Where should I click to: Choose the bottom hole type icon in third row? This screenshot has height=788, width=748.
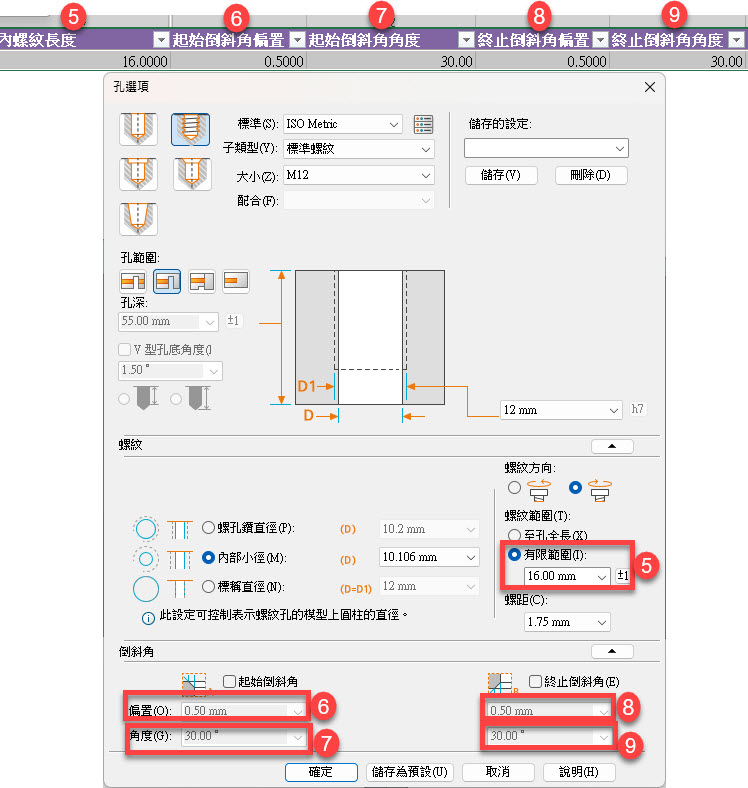(138, 217)
